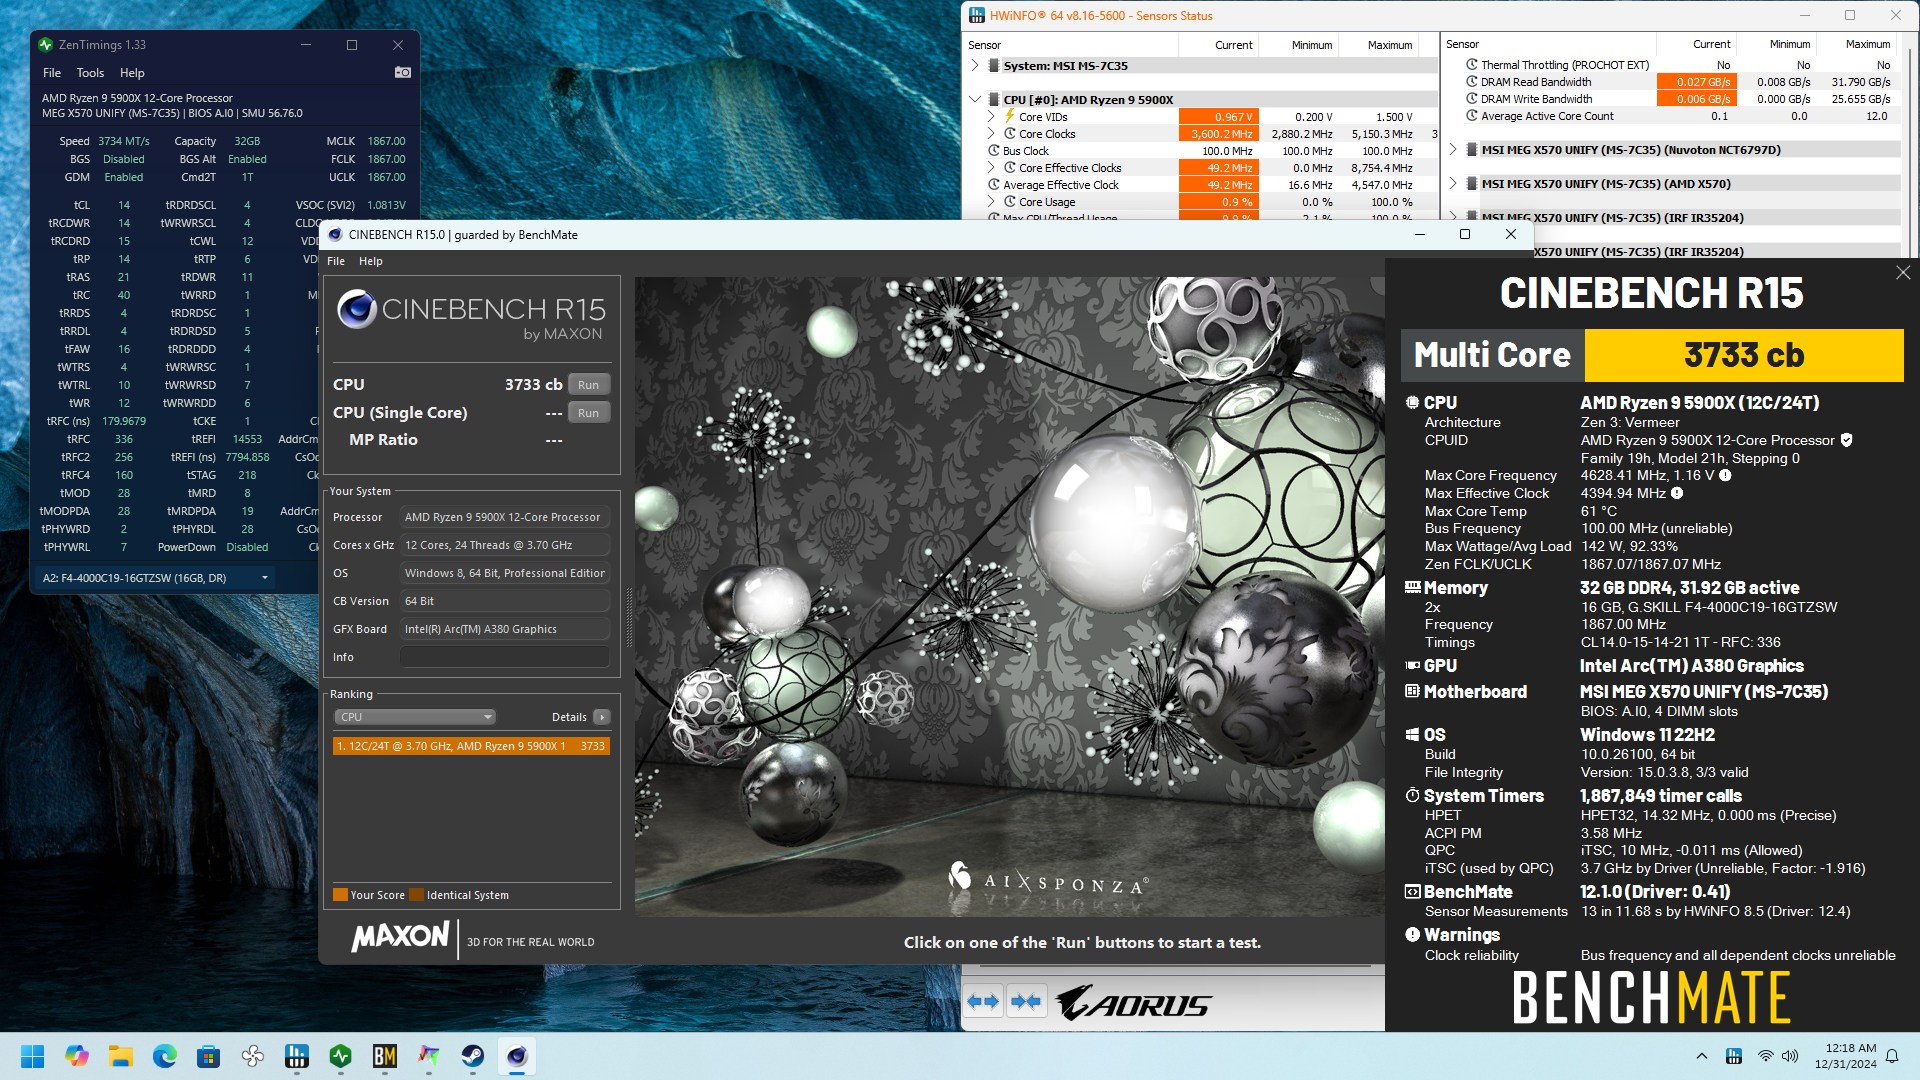Image resolution: width=1920 pixels, height=1080 pixels.
Task: Switch to BenchMate from the taskbar
Action: (x=384, y=1056)
